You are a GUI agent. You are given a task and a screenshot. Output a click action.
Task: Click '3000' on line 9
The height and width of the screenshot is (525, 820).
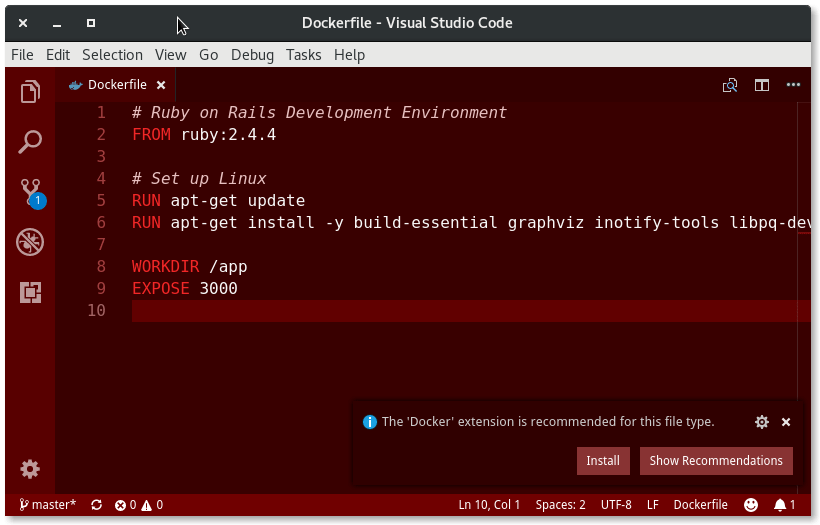pos(219,289)
